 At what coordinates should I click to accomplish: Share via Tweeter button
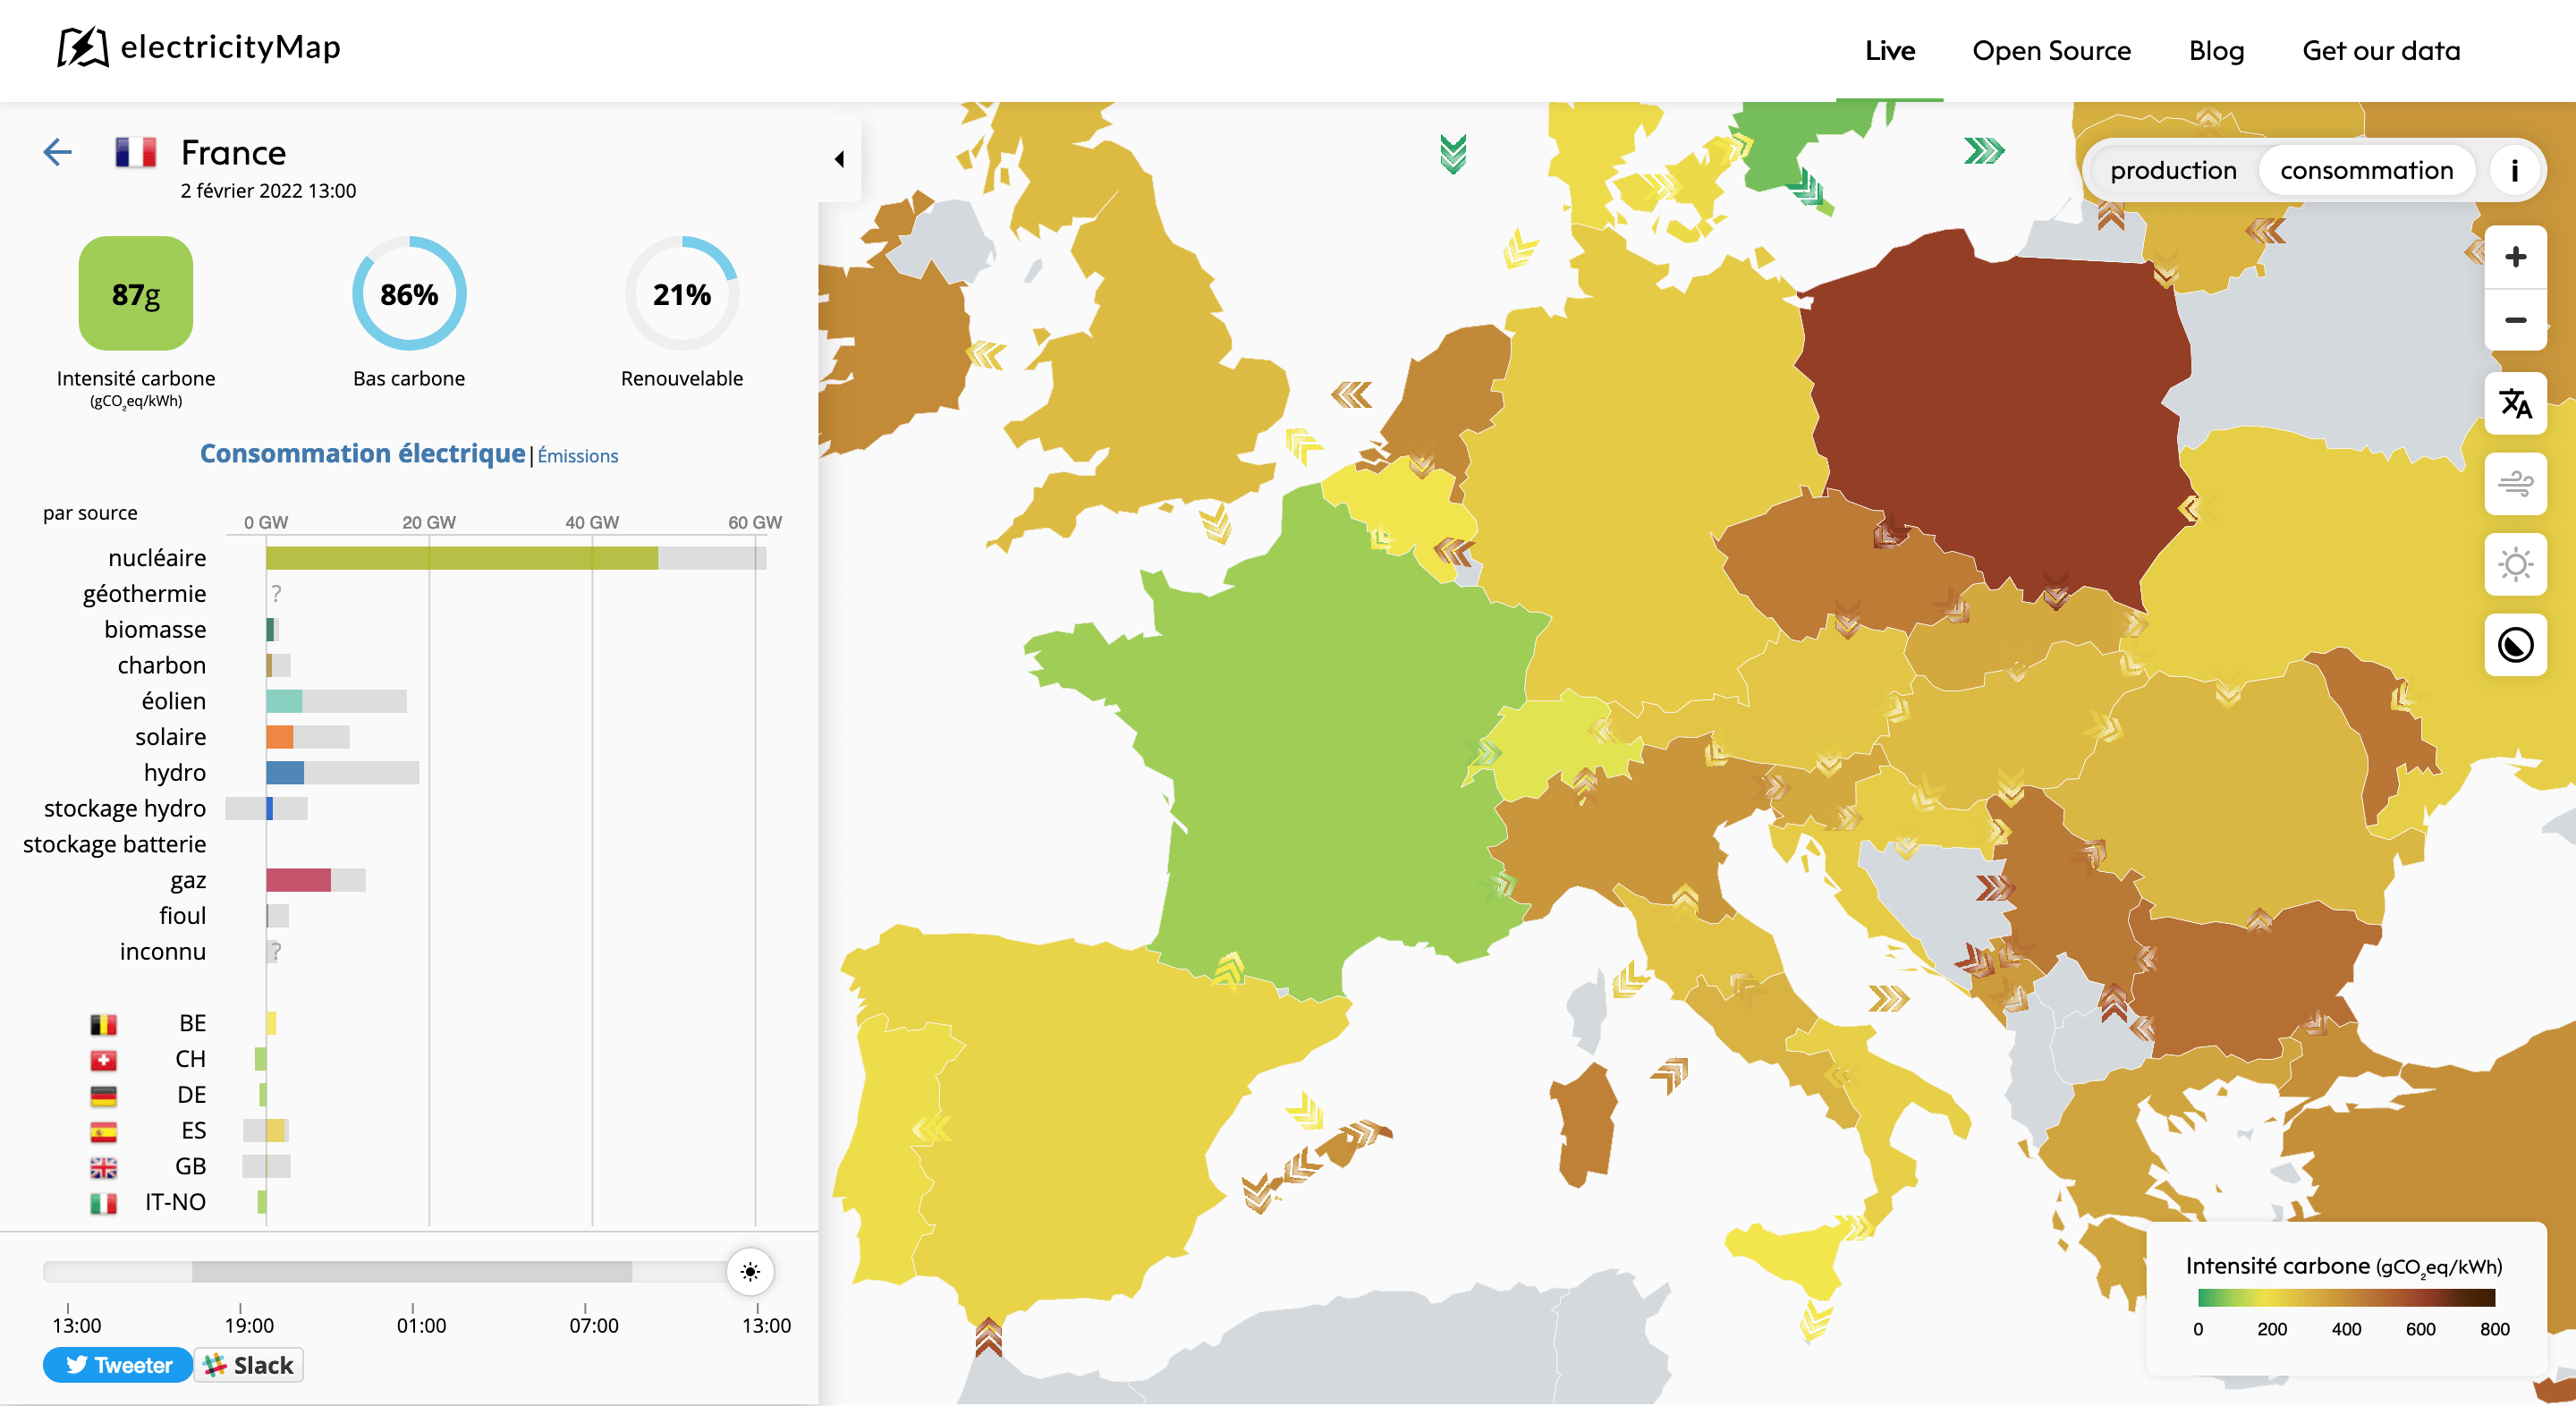[x=118, y=1365]
